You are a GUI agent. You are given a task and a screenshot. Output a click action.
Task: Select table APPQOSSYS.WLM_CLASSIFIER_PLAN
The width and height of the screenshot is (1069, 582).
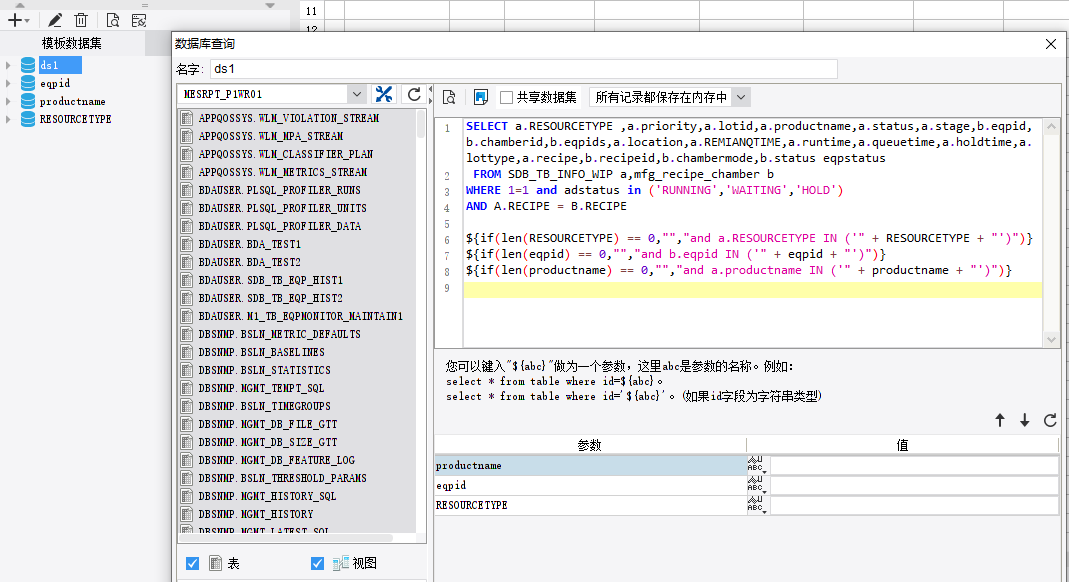tap(286, 154)
